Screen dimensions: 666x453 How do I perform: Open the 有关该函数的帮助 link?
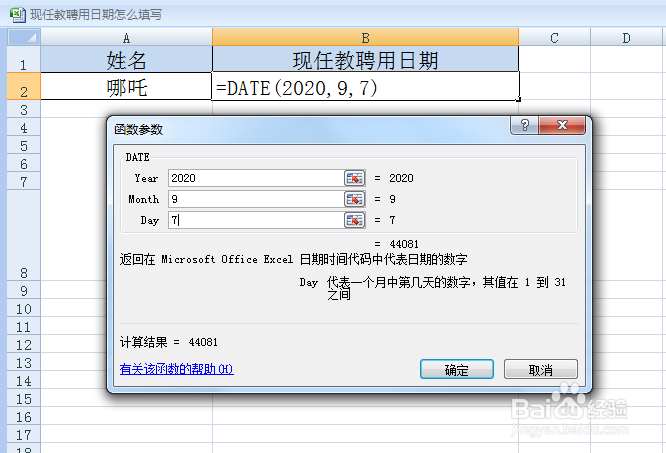(177, 369)
